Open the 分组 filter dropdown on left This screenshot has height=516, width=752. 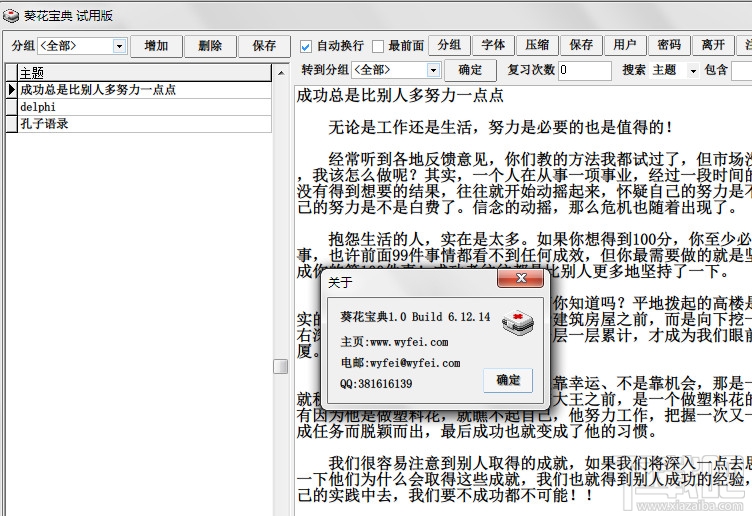(119, 46)
